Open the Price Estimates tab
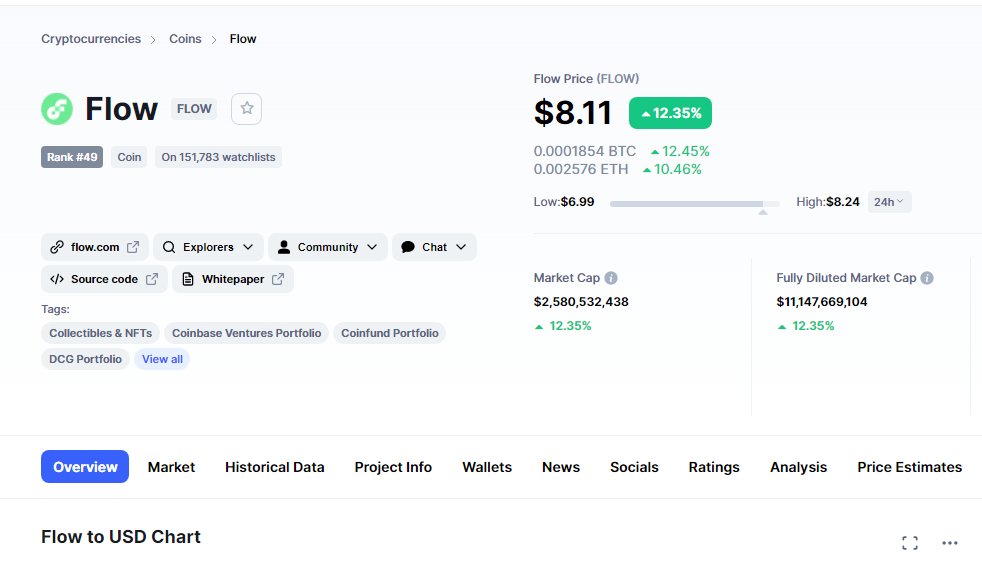This screenshot has height=561, width=982. tap(909, 467)
